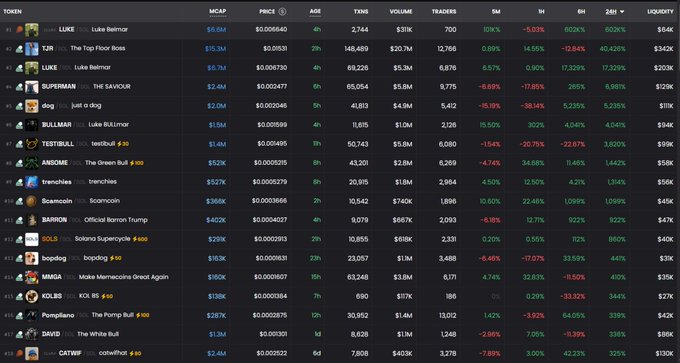Open the BARRON Official Barron Trump token
Screen dimensions: 680x363
95,220
